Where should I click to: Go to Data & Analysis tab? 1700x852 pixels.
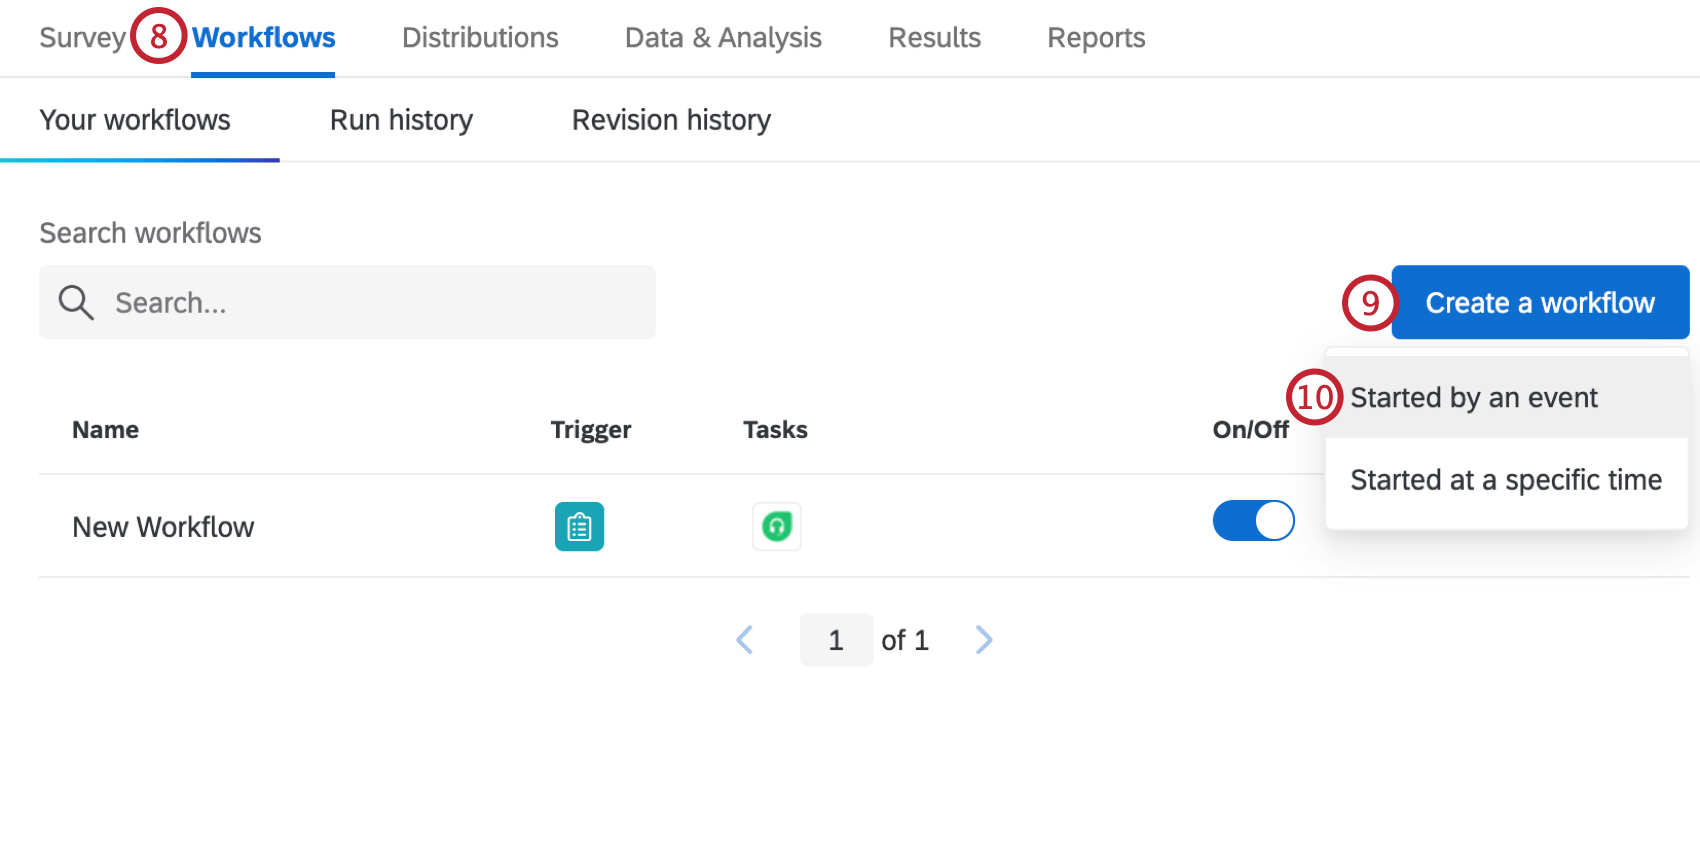coord(723,38)
